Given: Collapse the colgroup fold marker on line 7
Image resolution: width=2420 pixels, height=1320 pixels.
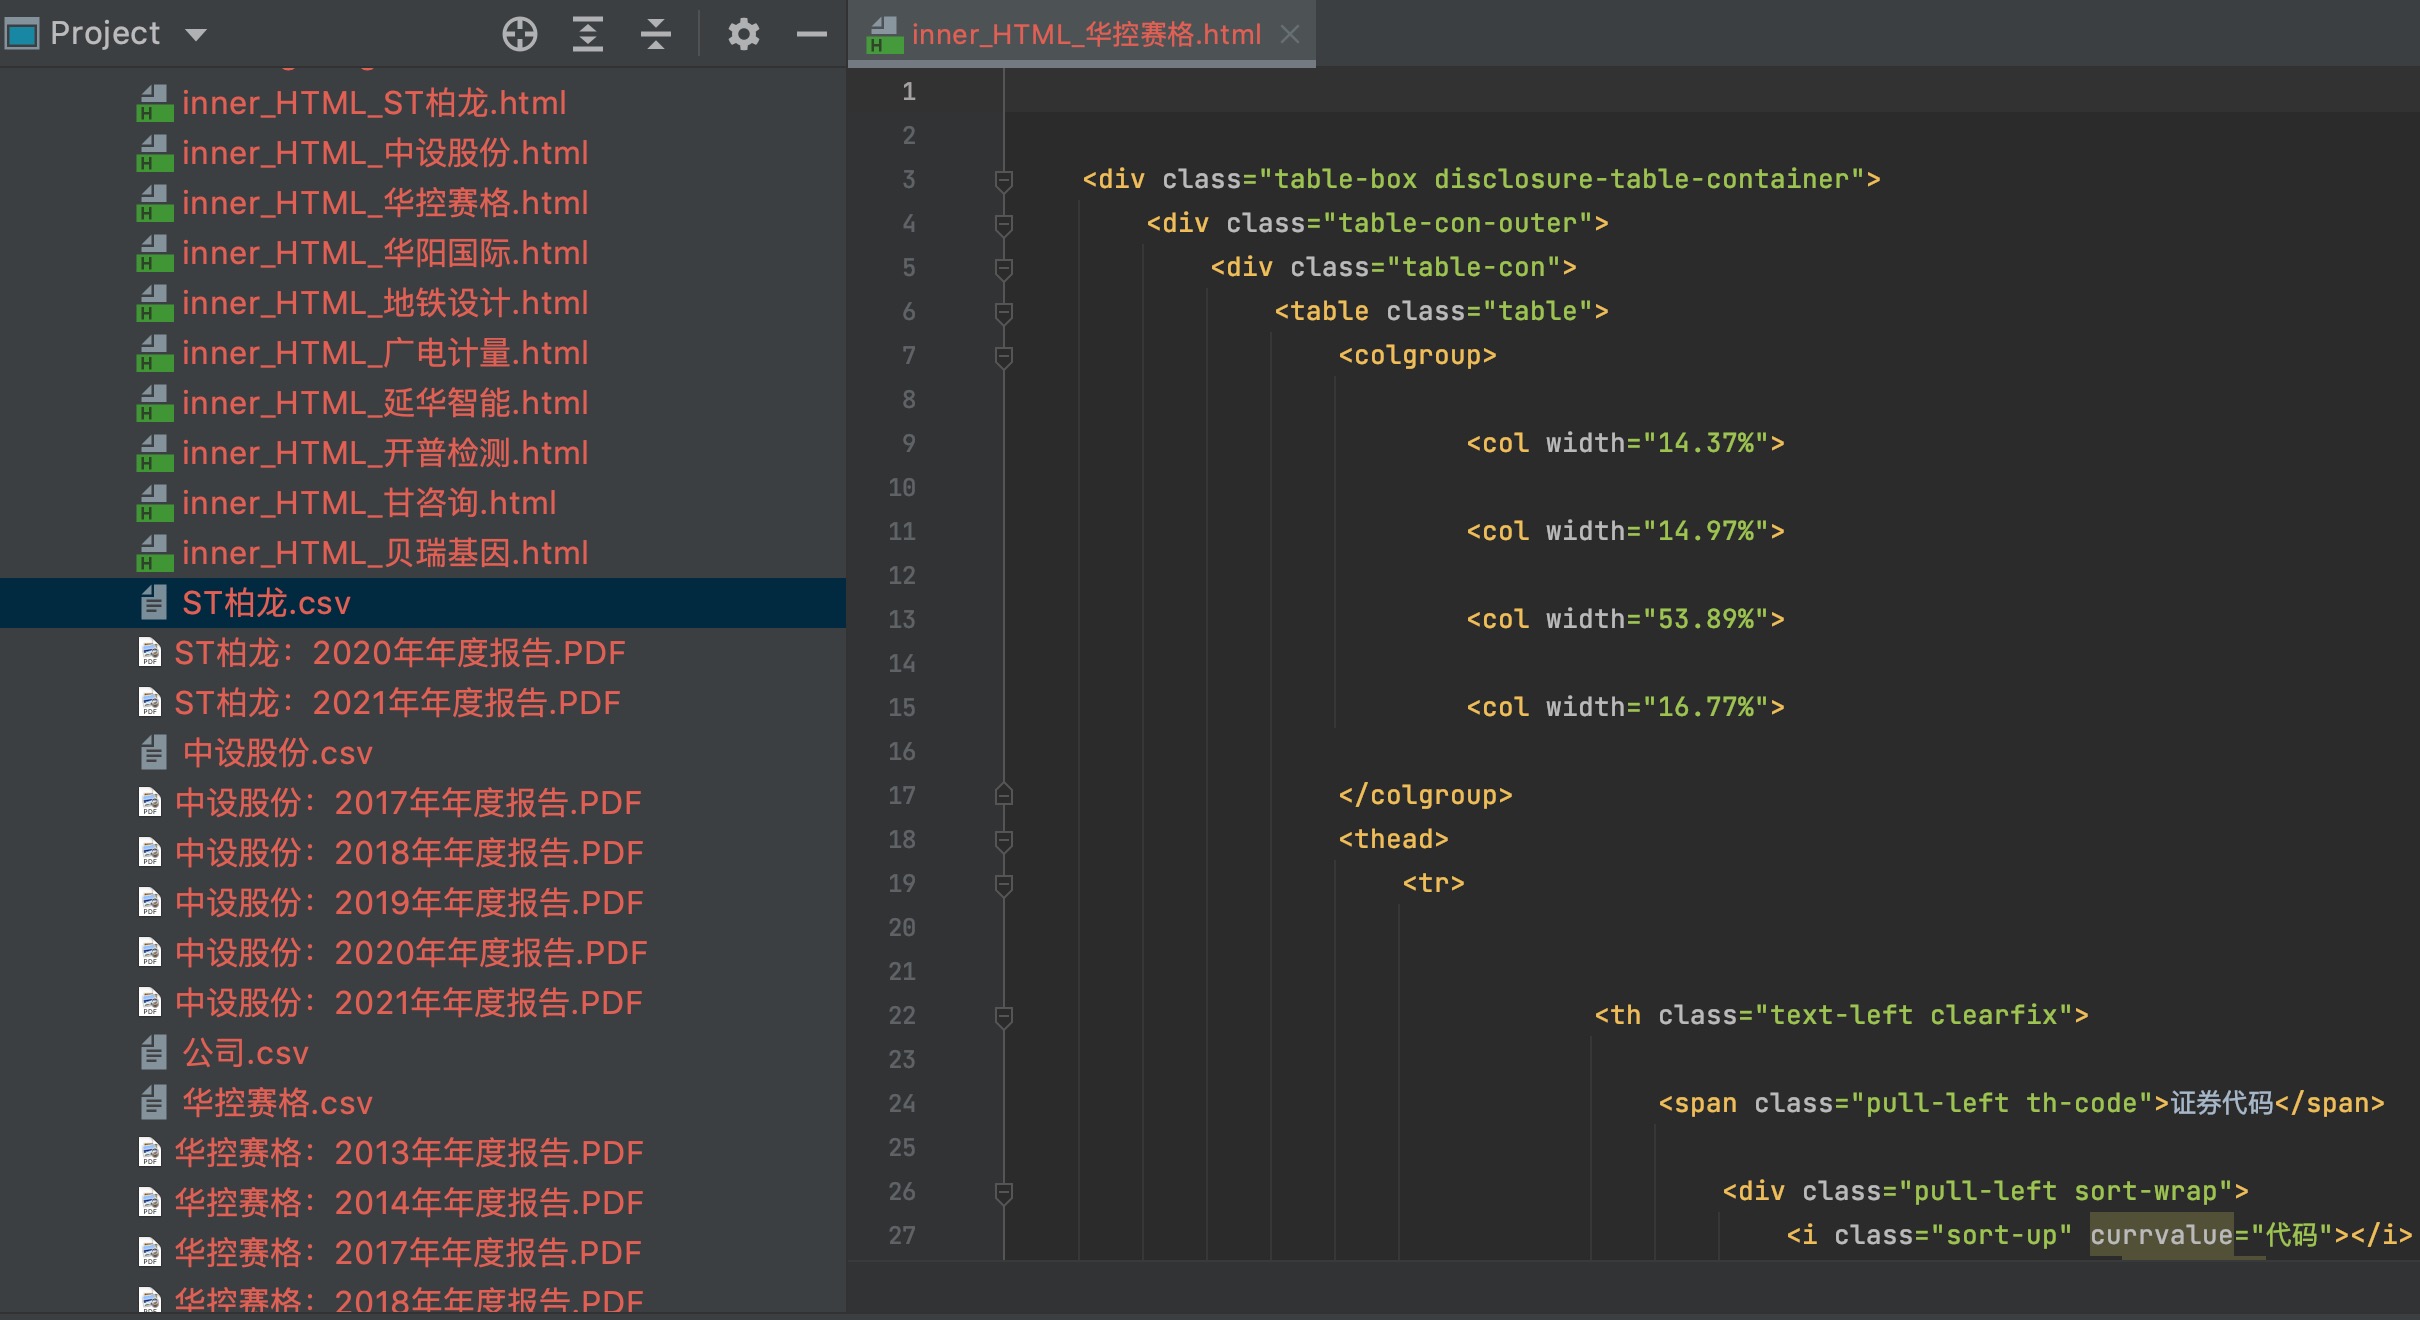Looking at the screenshot, I should [1004, 356].
